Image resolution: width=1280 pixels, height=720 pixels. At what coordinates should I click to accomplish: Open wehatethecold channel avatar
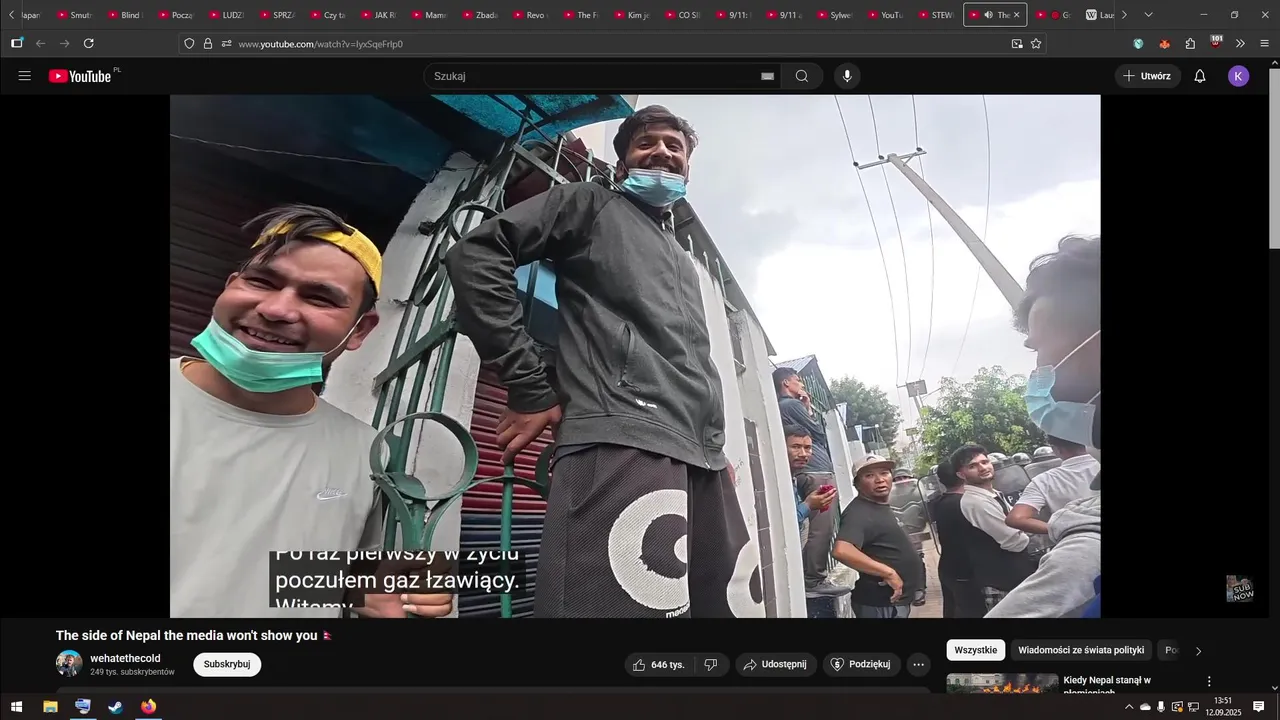(x=69, y=664)
